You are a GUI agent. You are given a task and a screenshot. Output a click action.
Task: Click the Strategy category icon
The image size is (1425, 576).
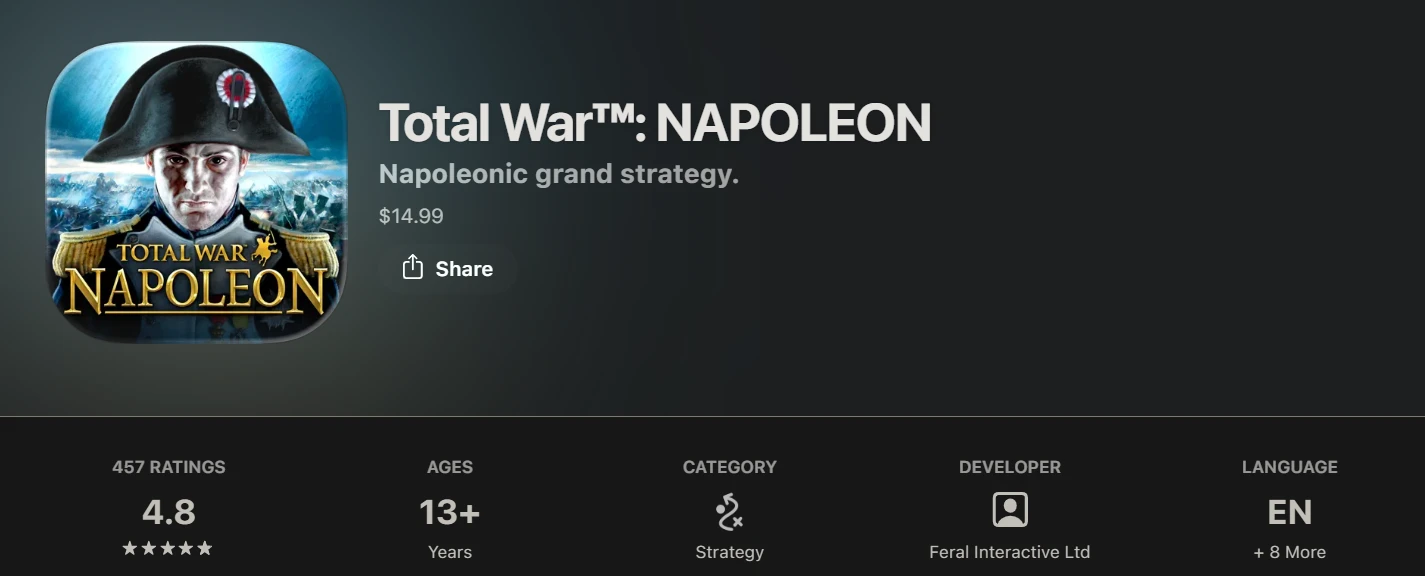[x=729, y=511]
